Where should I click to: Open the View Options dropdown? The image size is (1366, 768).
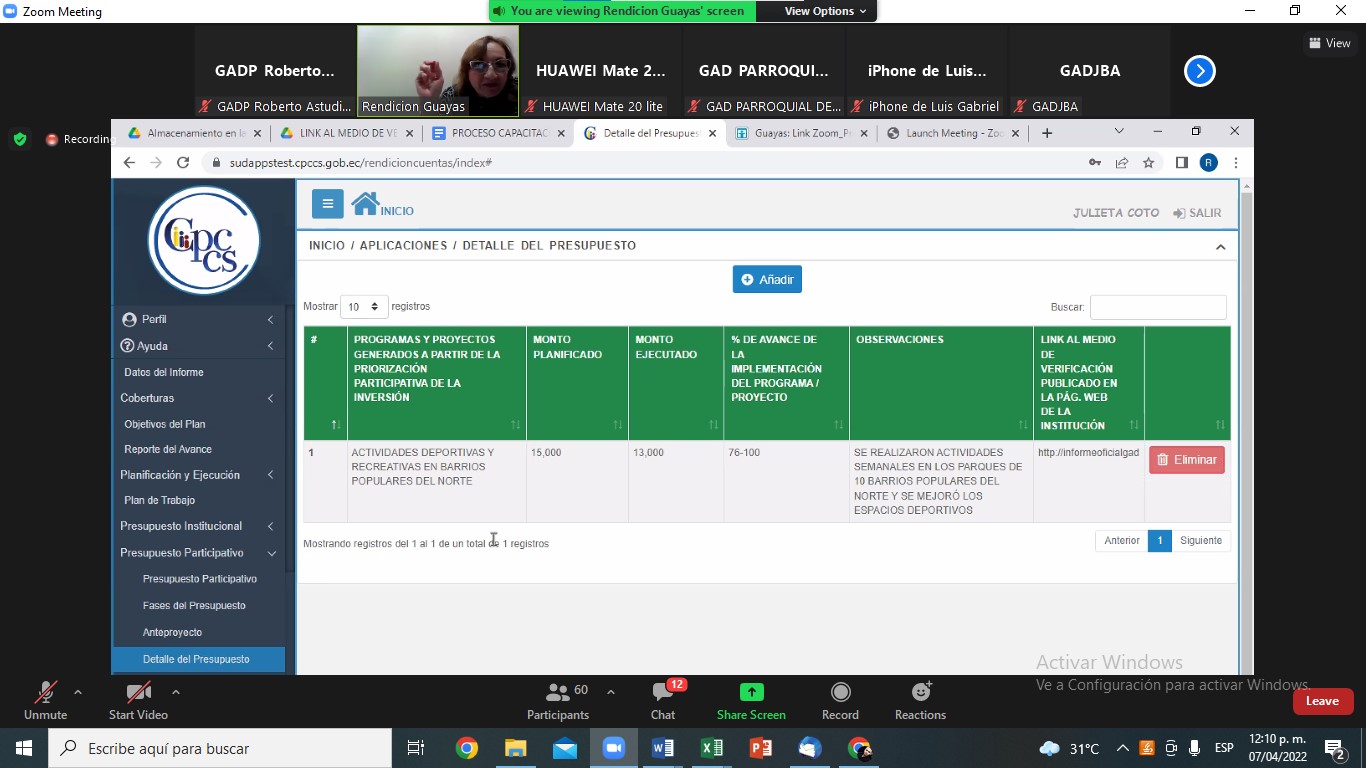click(x=825, y=11)
